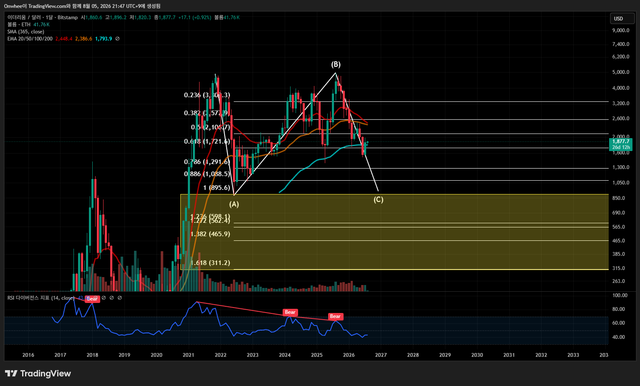Click the RSI 40.00 scale label
The image size is (640, 386).
click(619, 337)
